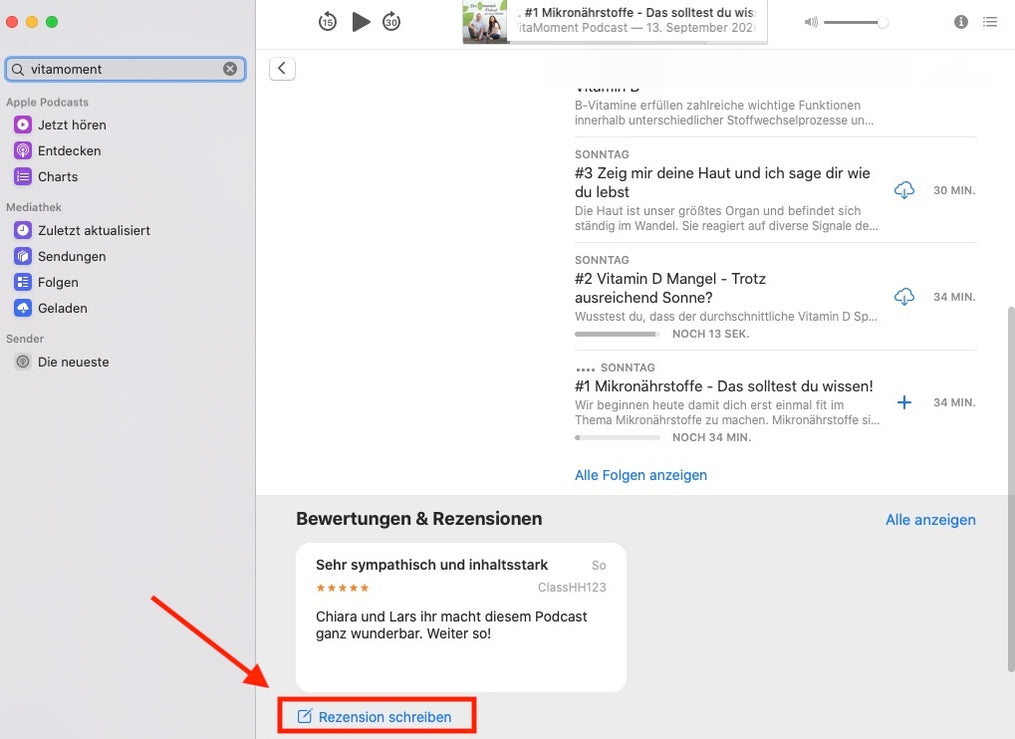Download episode #3 Zeig mir deine Haut
This screenshot has width=1015, height=739.
tap(904, 190)
